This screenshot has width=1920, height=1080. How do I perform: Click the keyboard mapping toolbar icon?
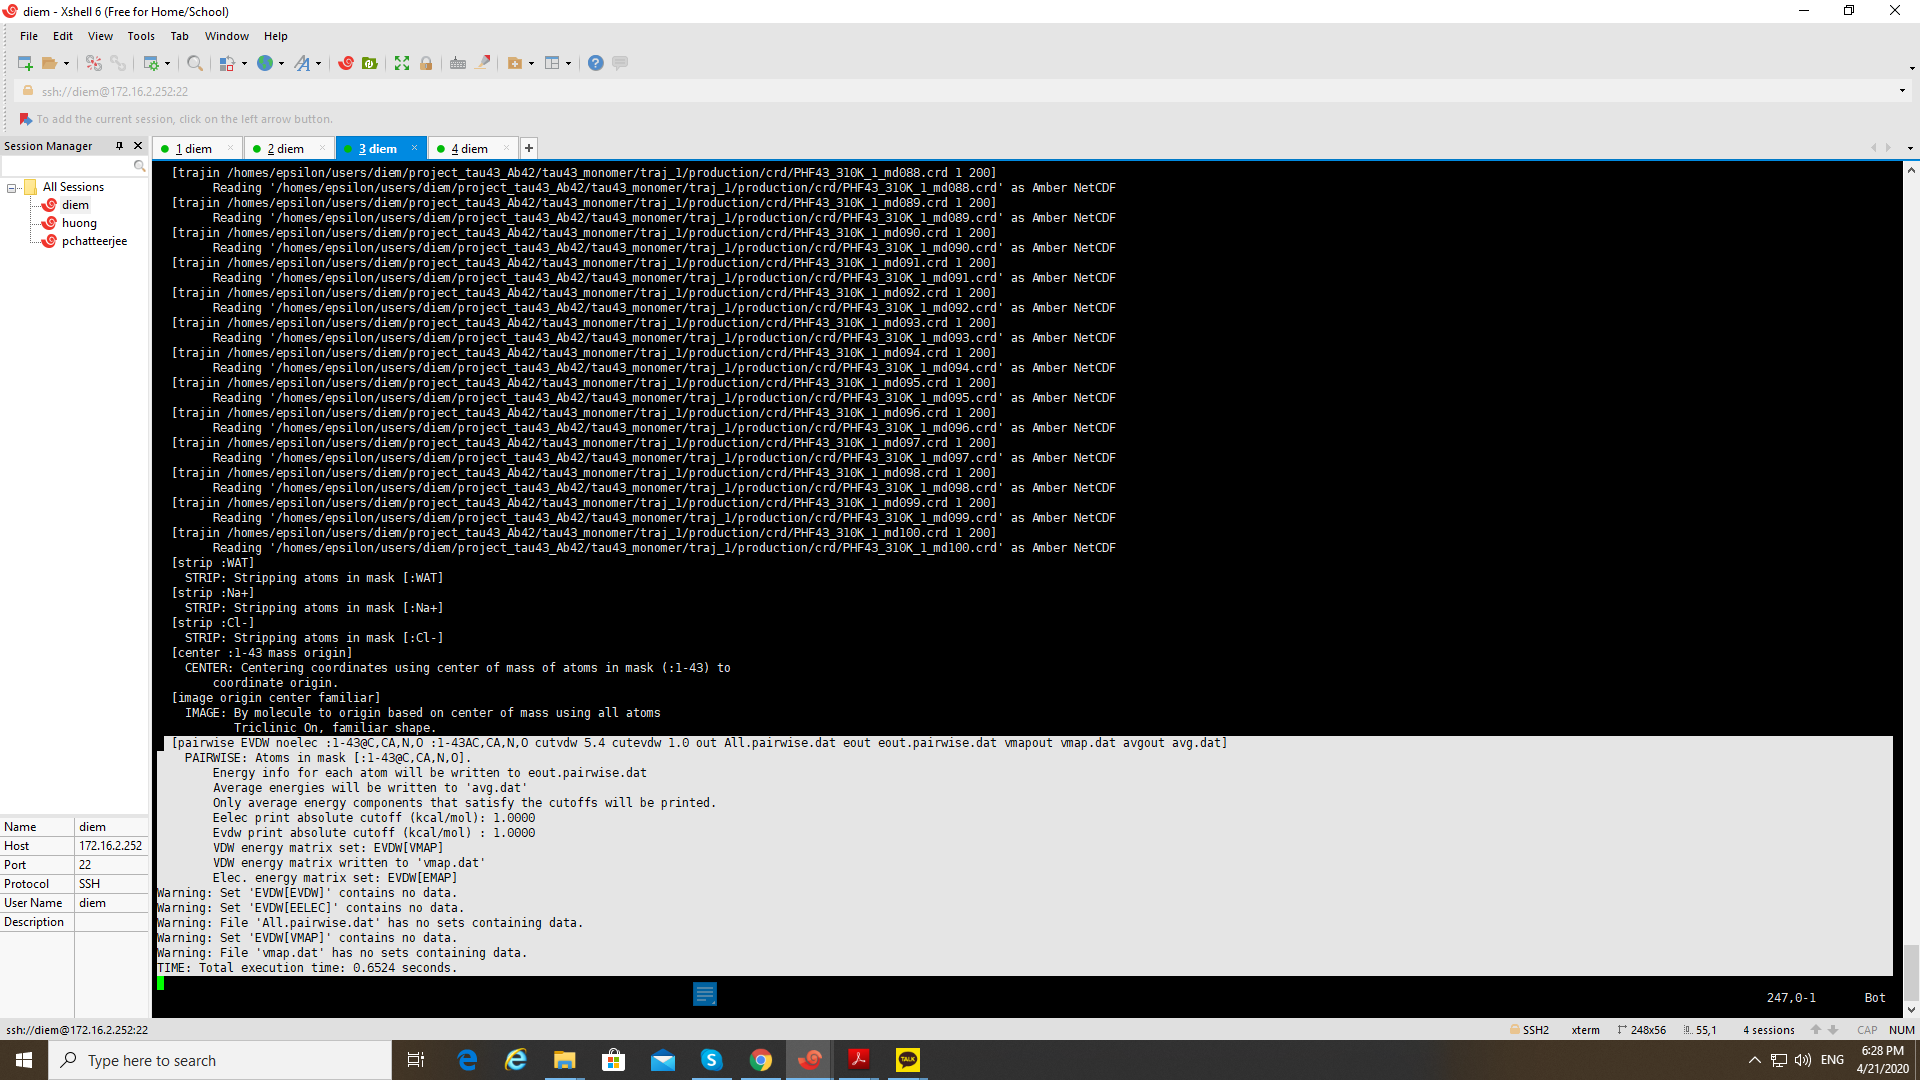pos(458,63)
